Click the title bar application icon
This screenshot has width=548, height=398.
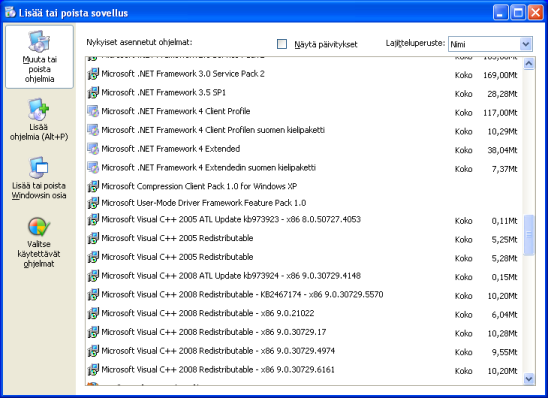tap(10, 12)
